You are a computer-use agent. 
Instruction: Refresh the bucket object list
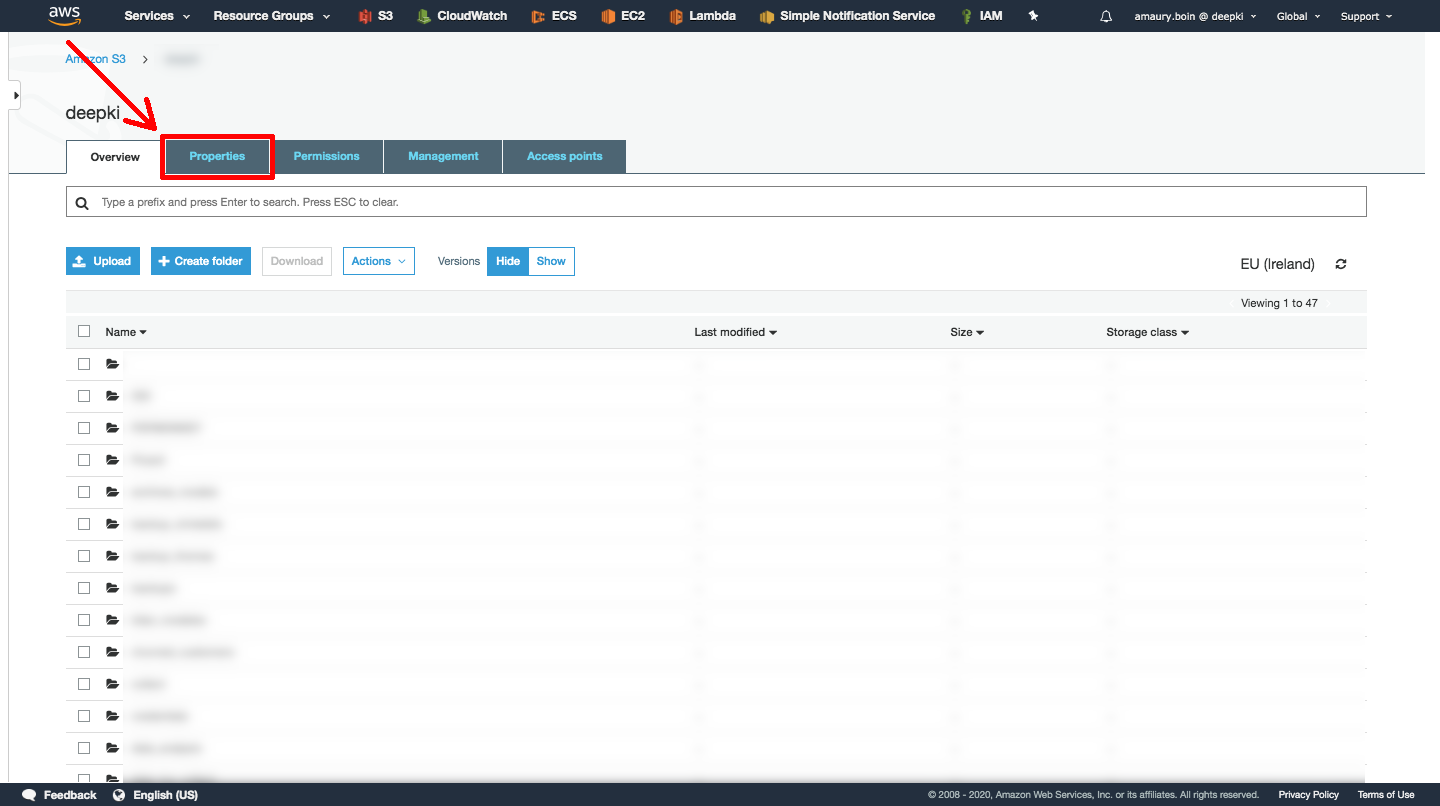coord(1341,264)
